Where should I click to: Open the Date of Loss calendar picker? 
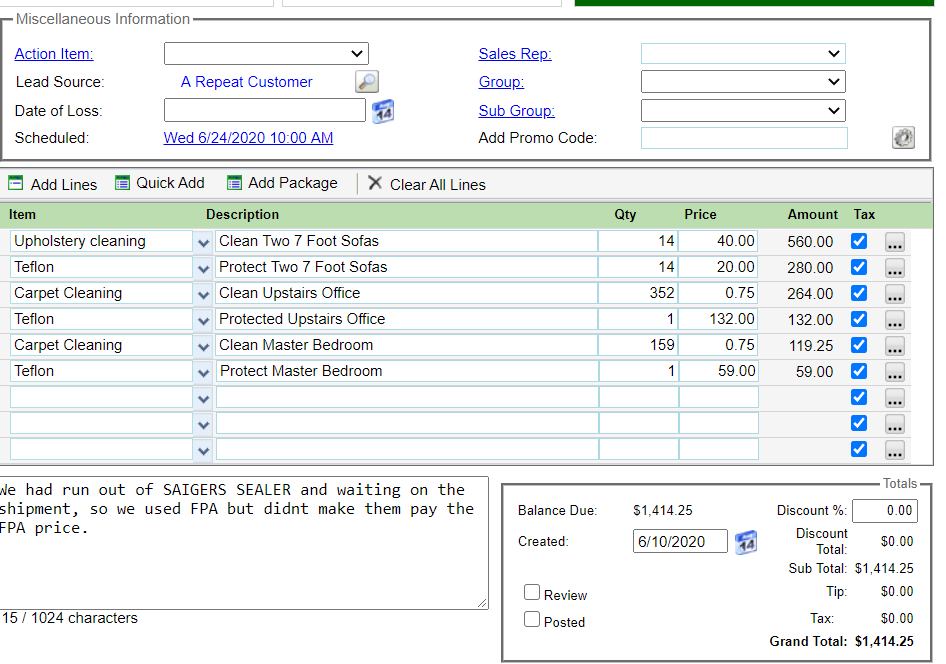(383, 111)
